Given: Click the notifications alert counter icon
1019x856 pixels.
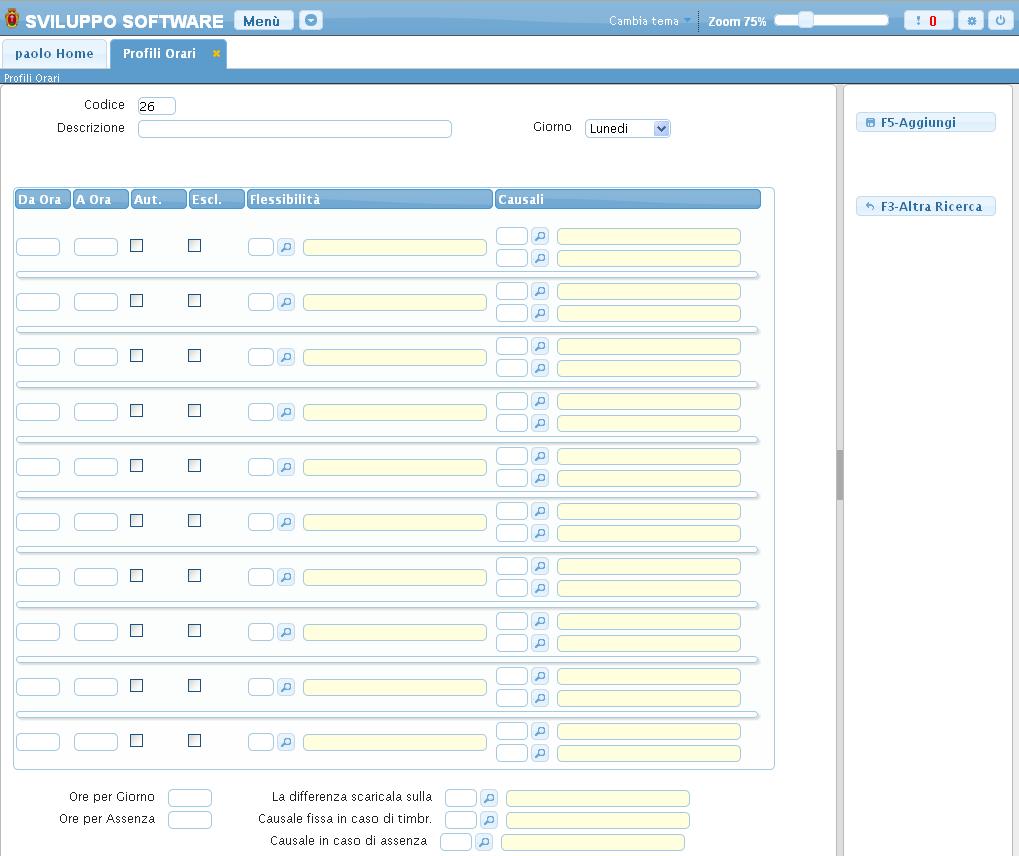Looking at the screenshot, I should [927, 20].
